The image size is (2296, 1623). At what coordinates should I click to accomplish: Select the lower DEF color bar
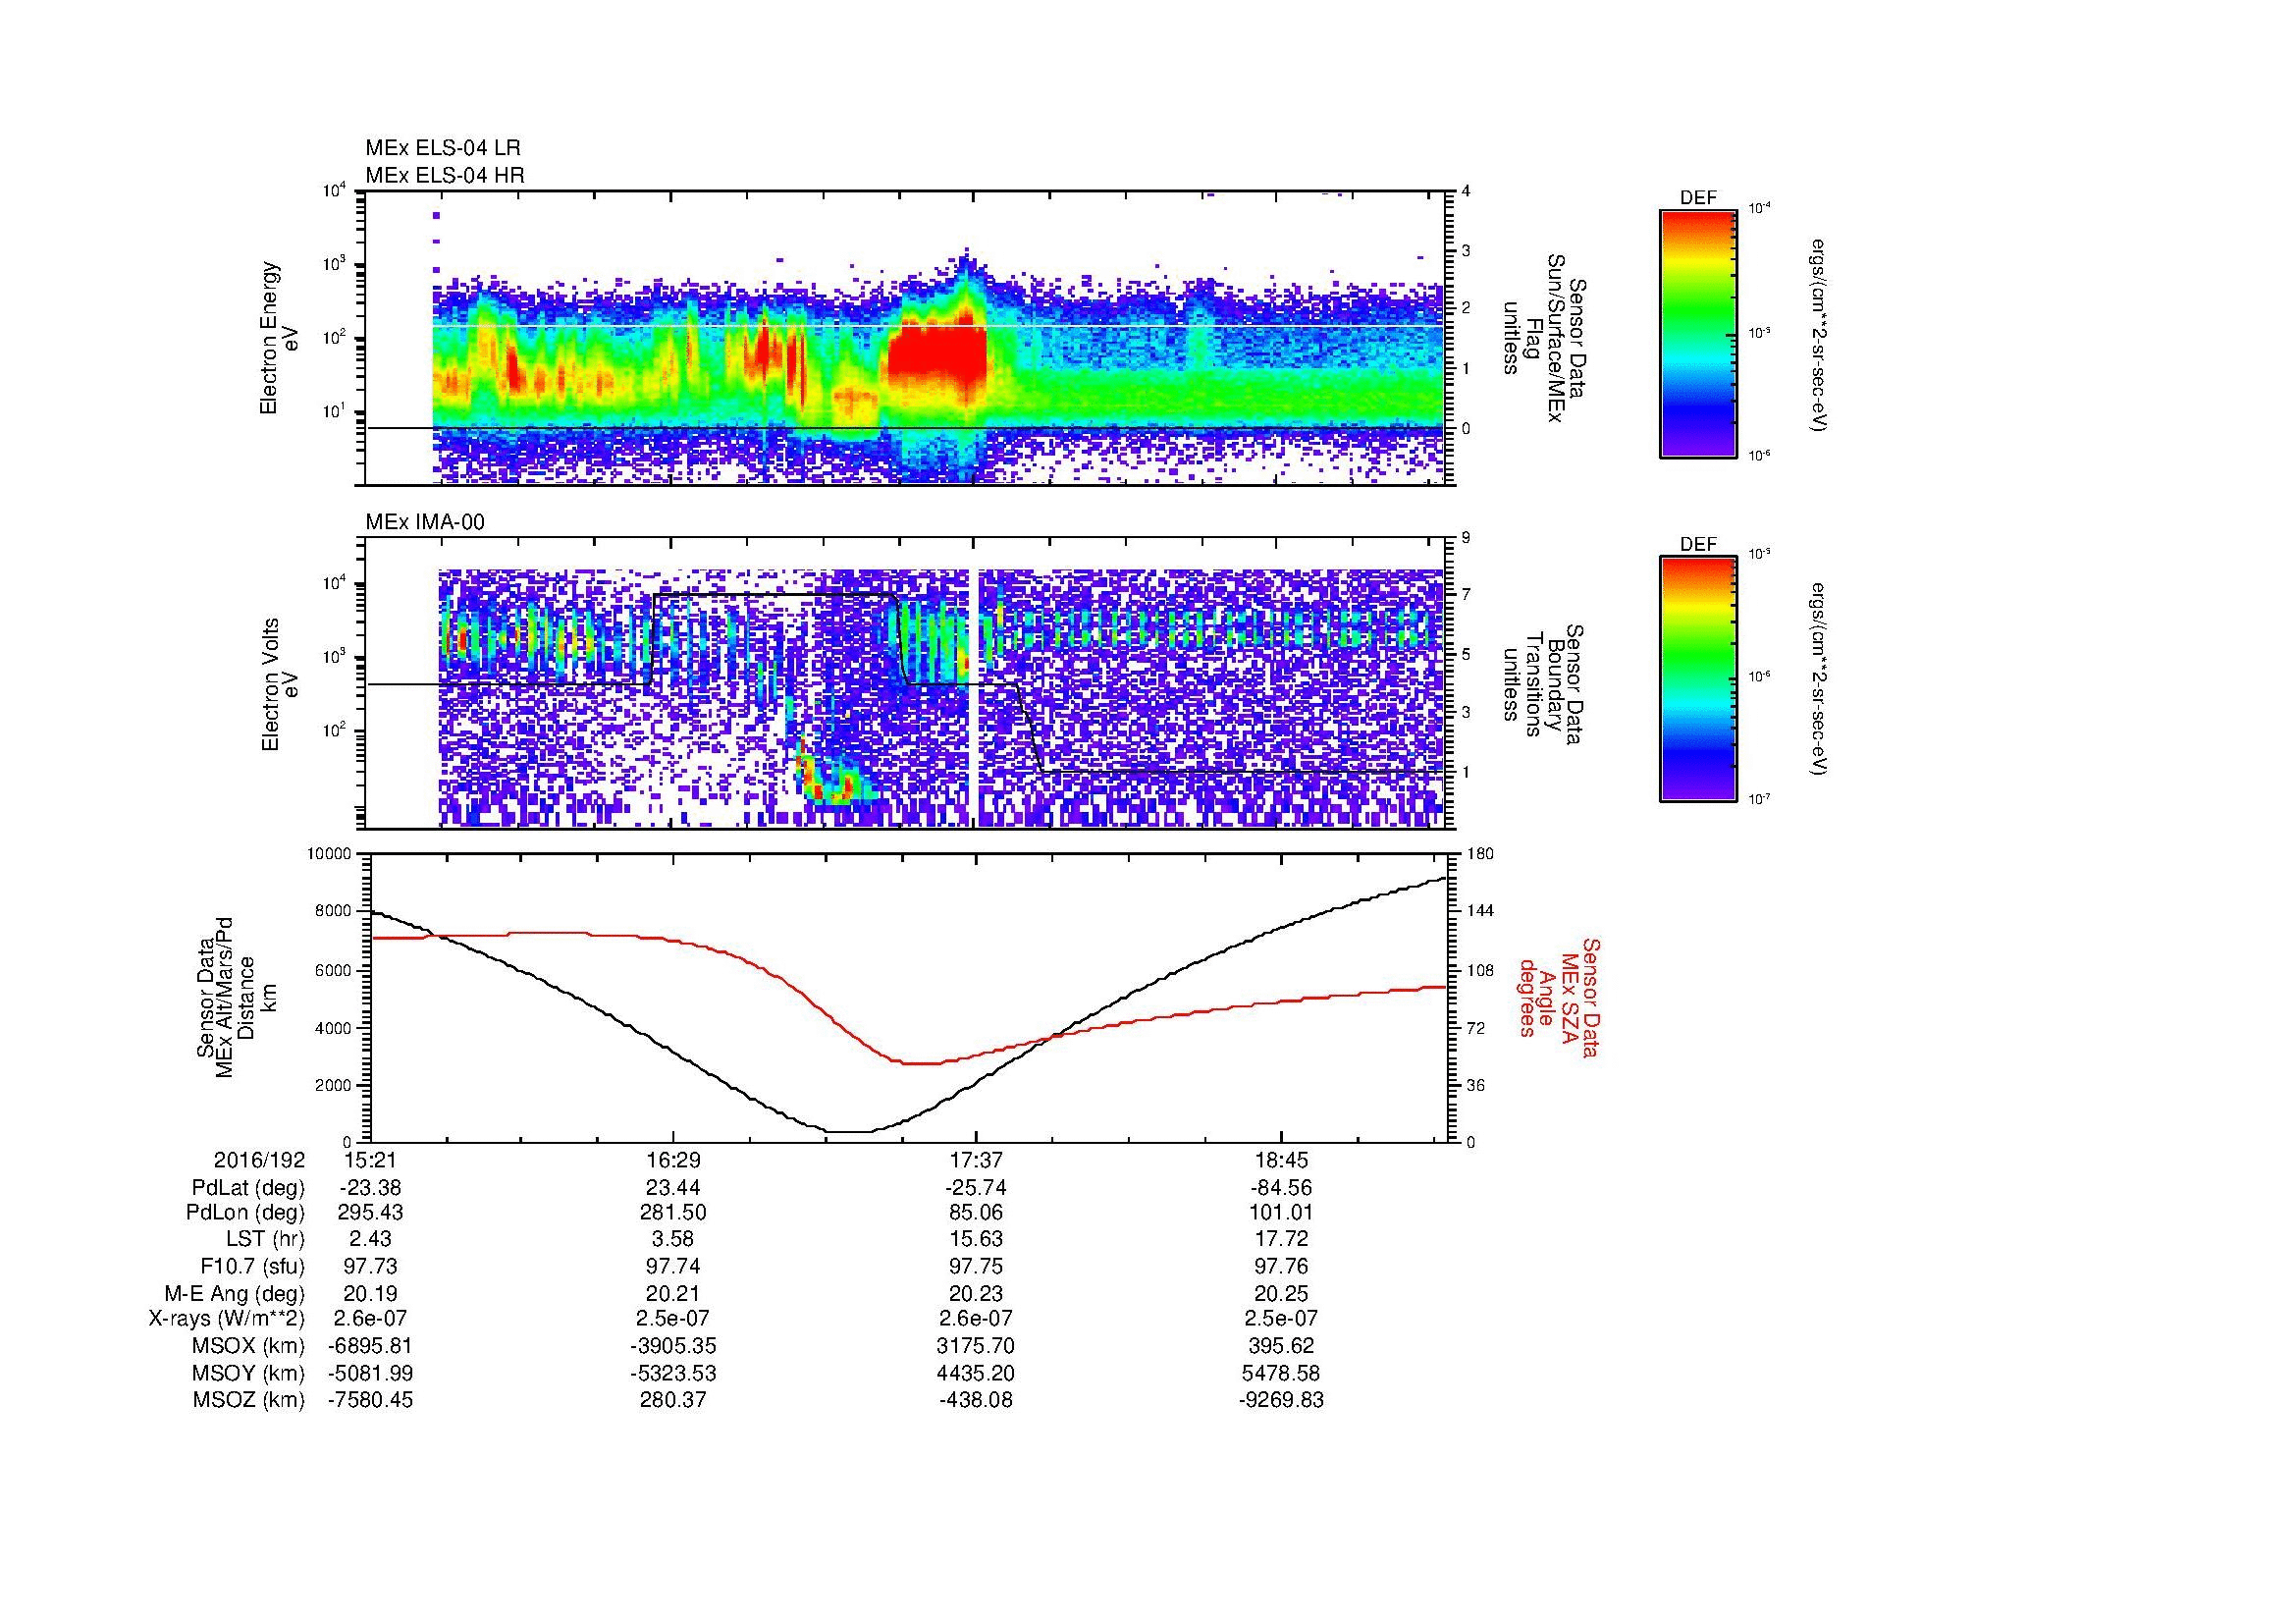click(x=1698, y=679)
